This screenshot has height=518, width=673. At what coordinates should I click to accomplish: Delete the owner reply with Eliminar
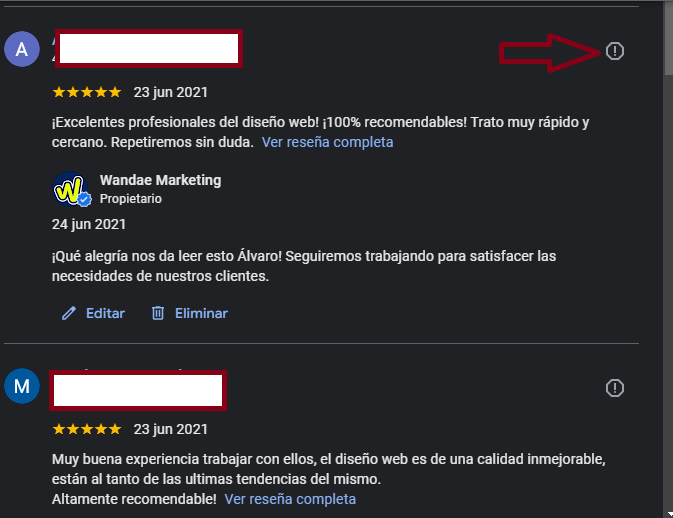[x=201, y=313]
